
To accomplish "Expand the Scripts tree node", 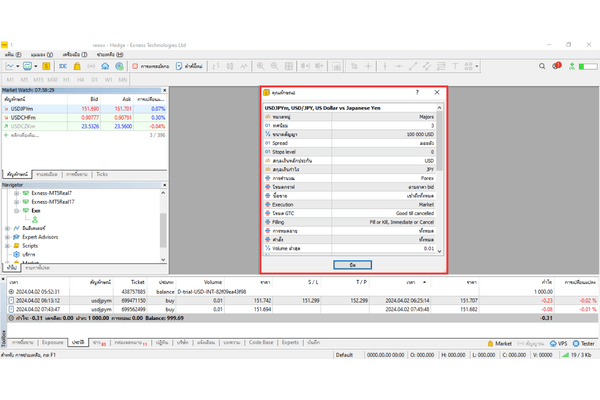I will pyautogui.click(x=7, y=245).
